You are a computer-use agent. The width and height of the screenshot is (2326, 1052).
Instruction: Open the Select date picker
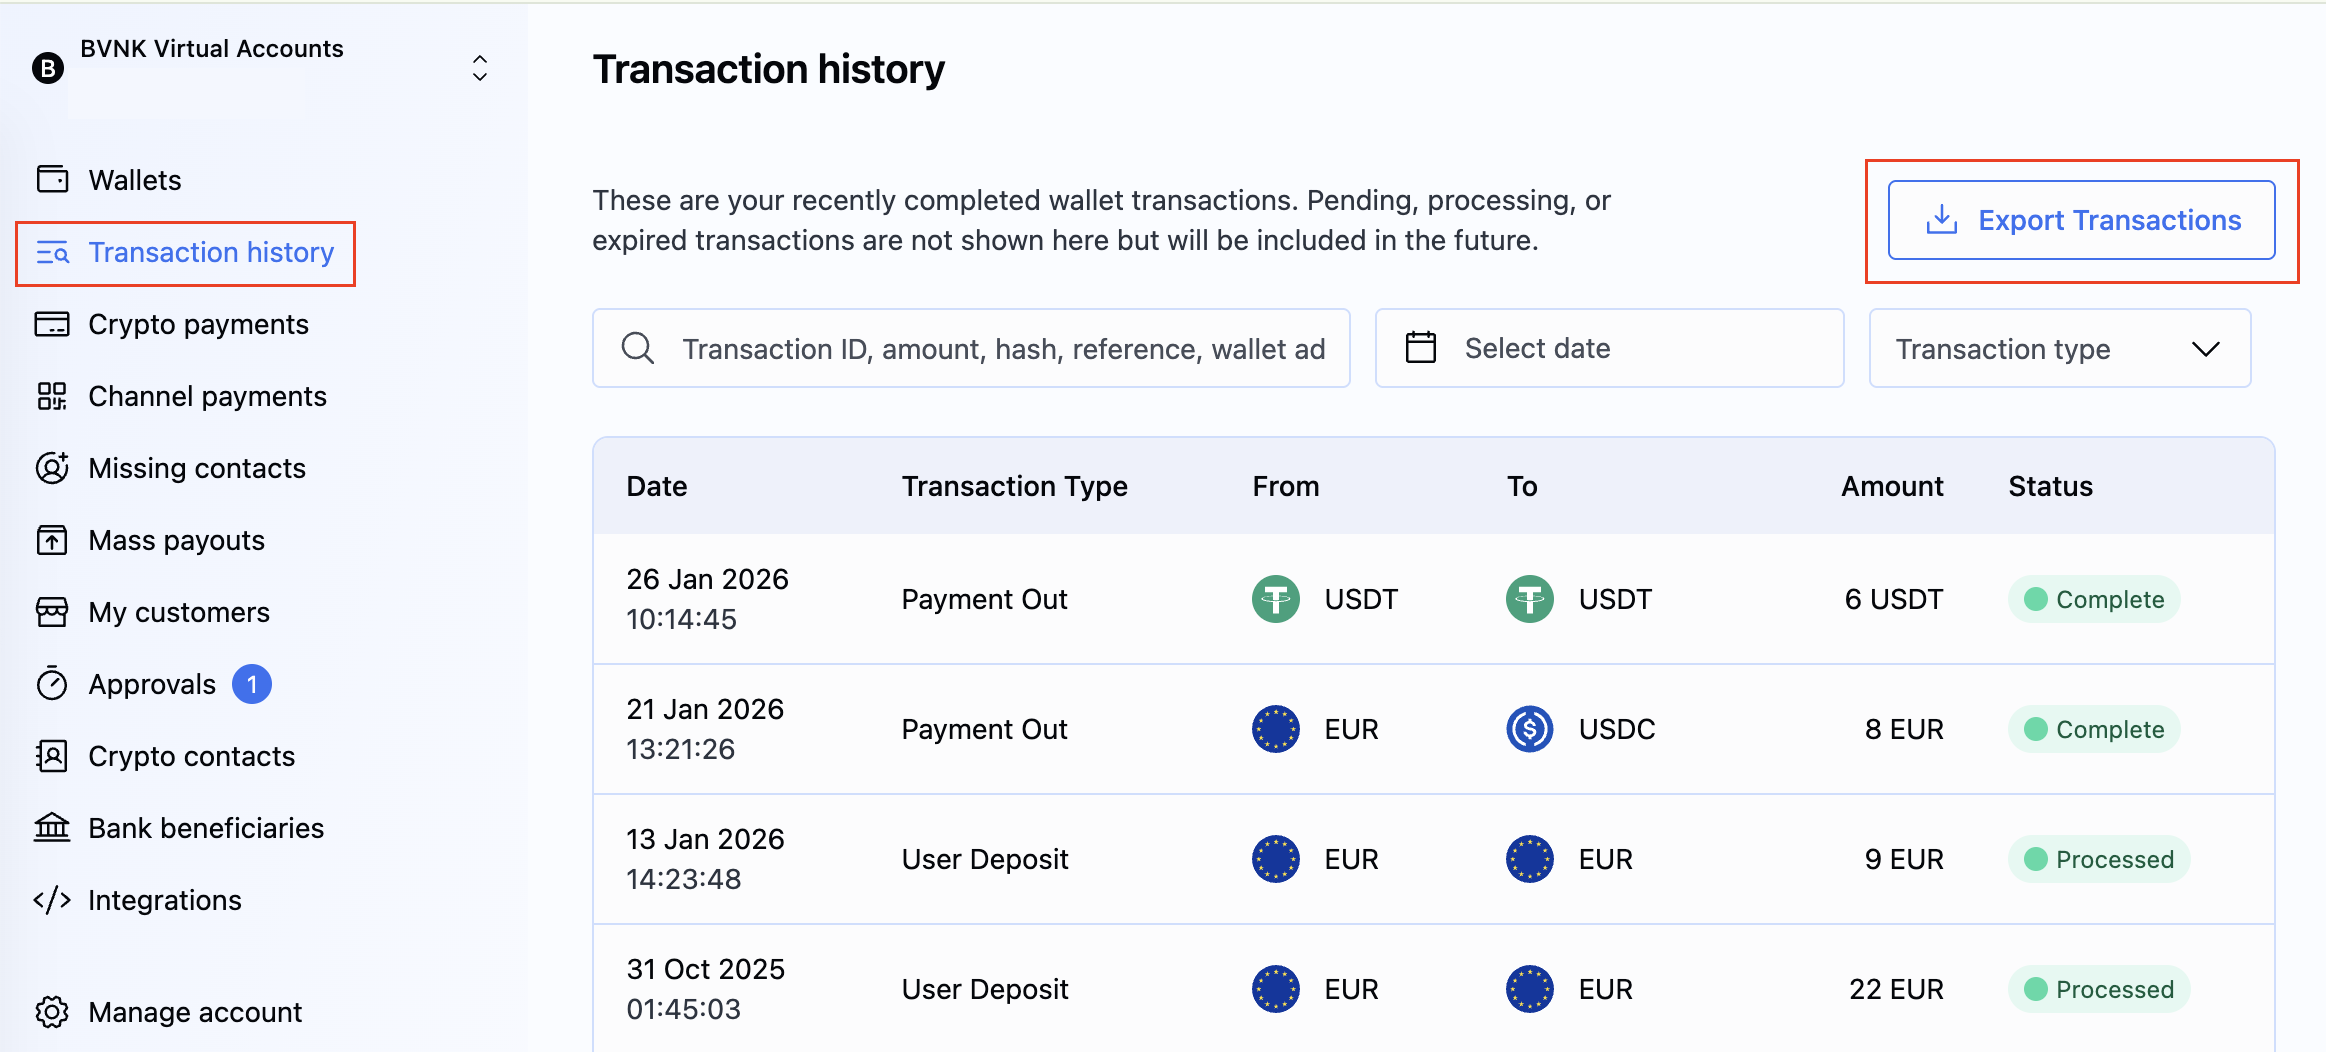pyautogui.click(x=1608, y=348)
